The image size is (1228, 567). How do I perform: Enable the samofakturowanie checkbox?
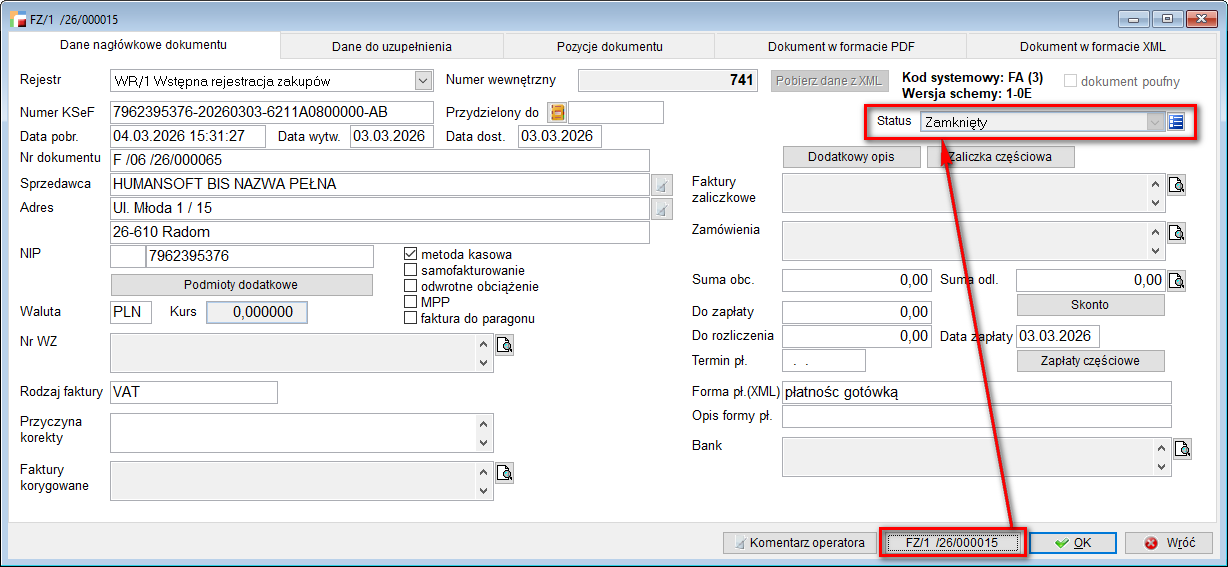(x=410, y=270)
